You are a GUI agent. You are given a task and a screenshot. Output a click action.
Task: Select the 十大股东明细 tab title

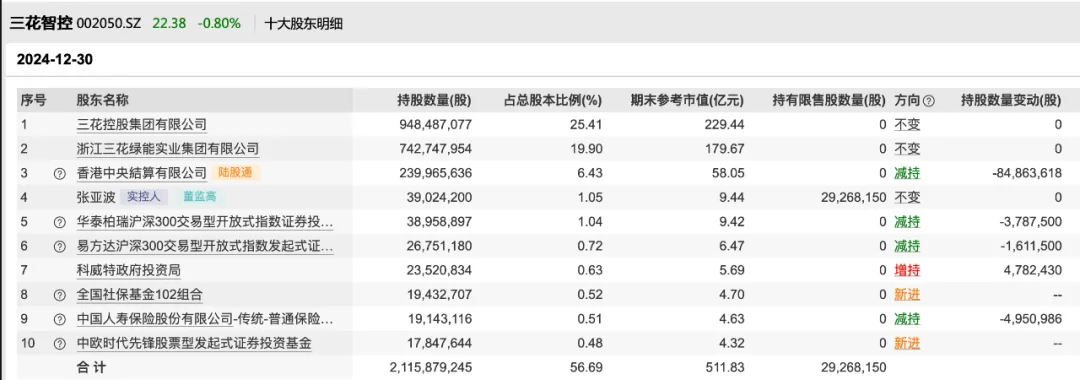click(x=304, y=23)
